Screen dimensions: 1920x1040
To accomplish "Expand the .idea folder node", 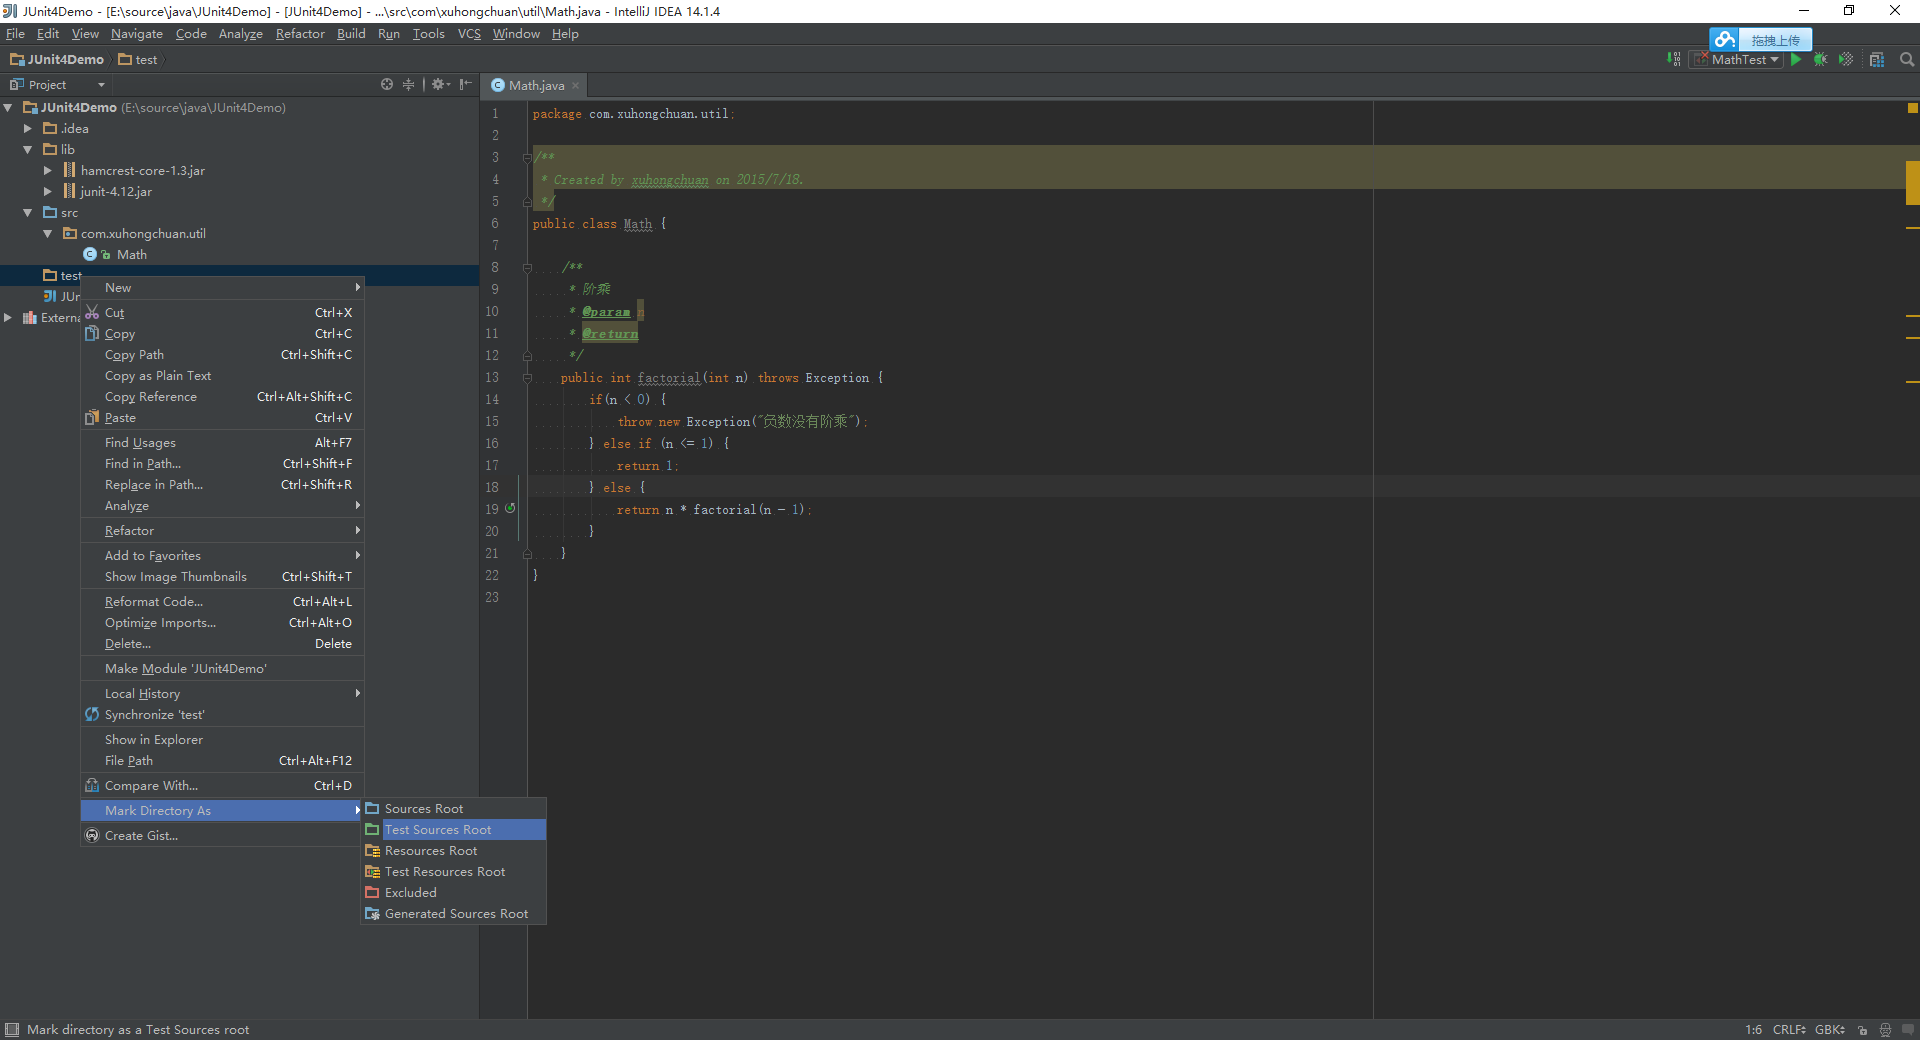I will tap(28, 129).
